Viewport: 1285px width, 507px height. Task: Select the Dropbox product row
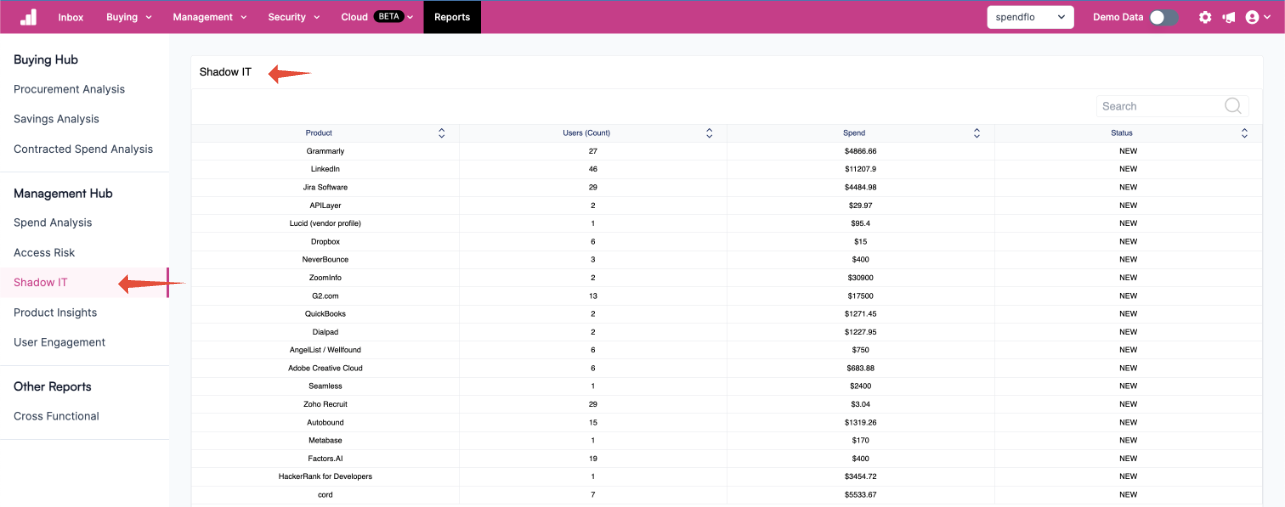tap(727, 241)
